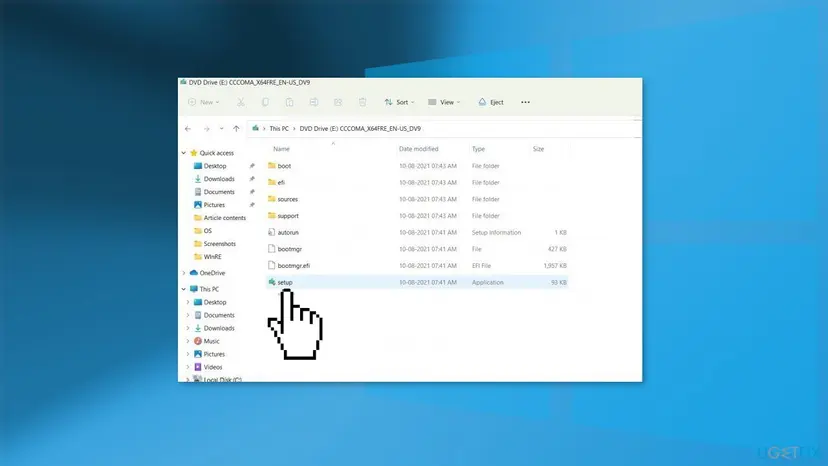Eject the DVD drive
This screenshot has width=828, height=466.
click(x=491, y=102)
